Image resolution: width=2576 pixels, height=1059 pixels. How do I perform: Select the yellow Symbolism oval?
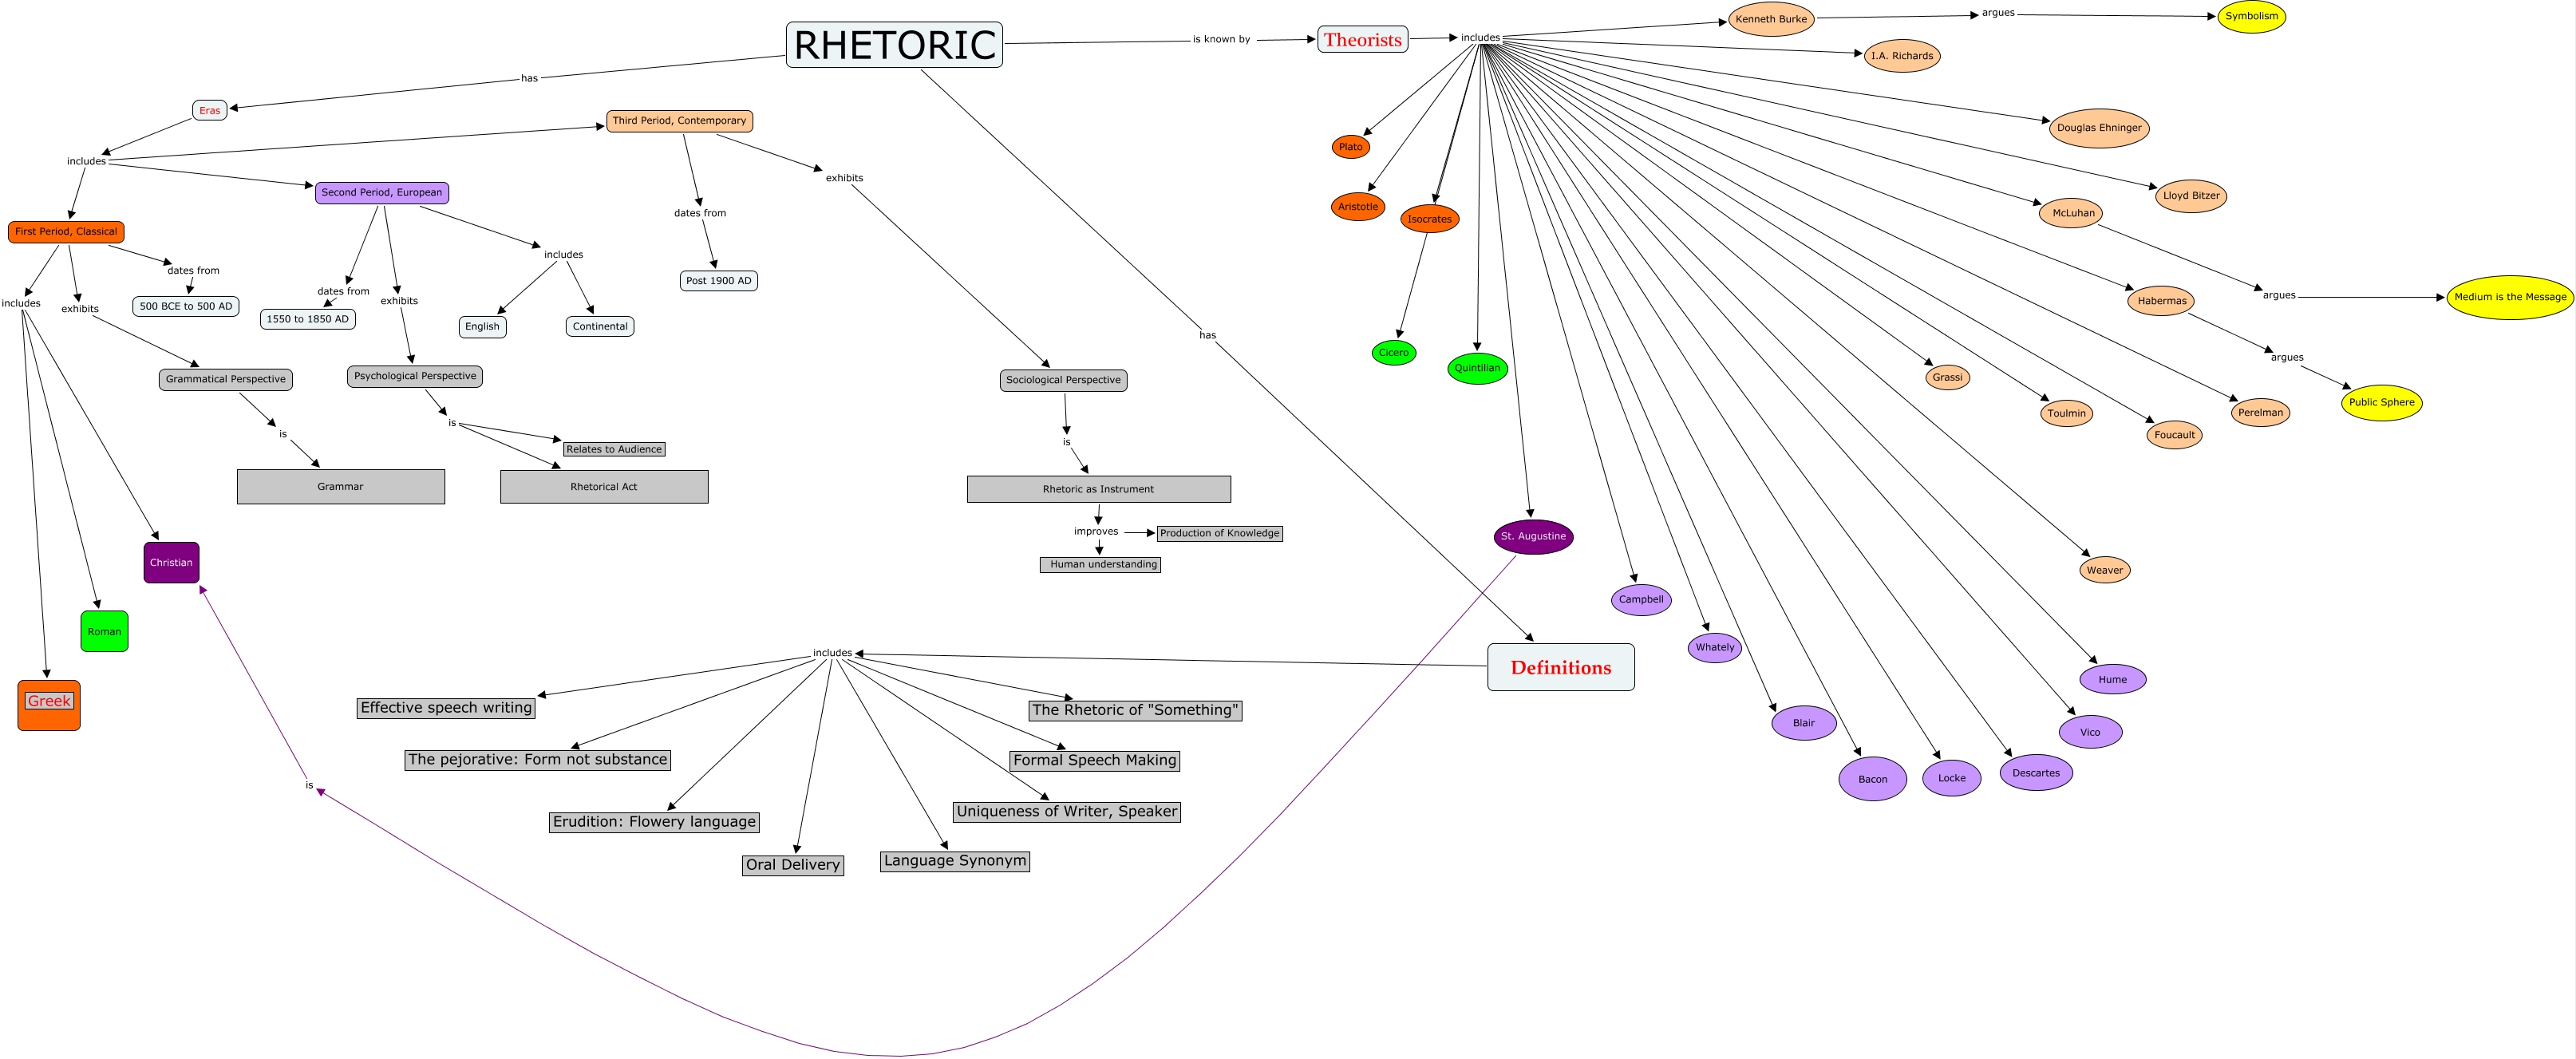coord(2251,17)
